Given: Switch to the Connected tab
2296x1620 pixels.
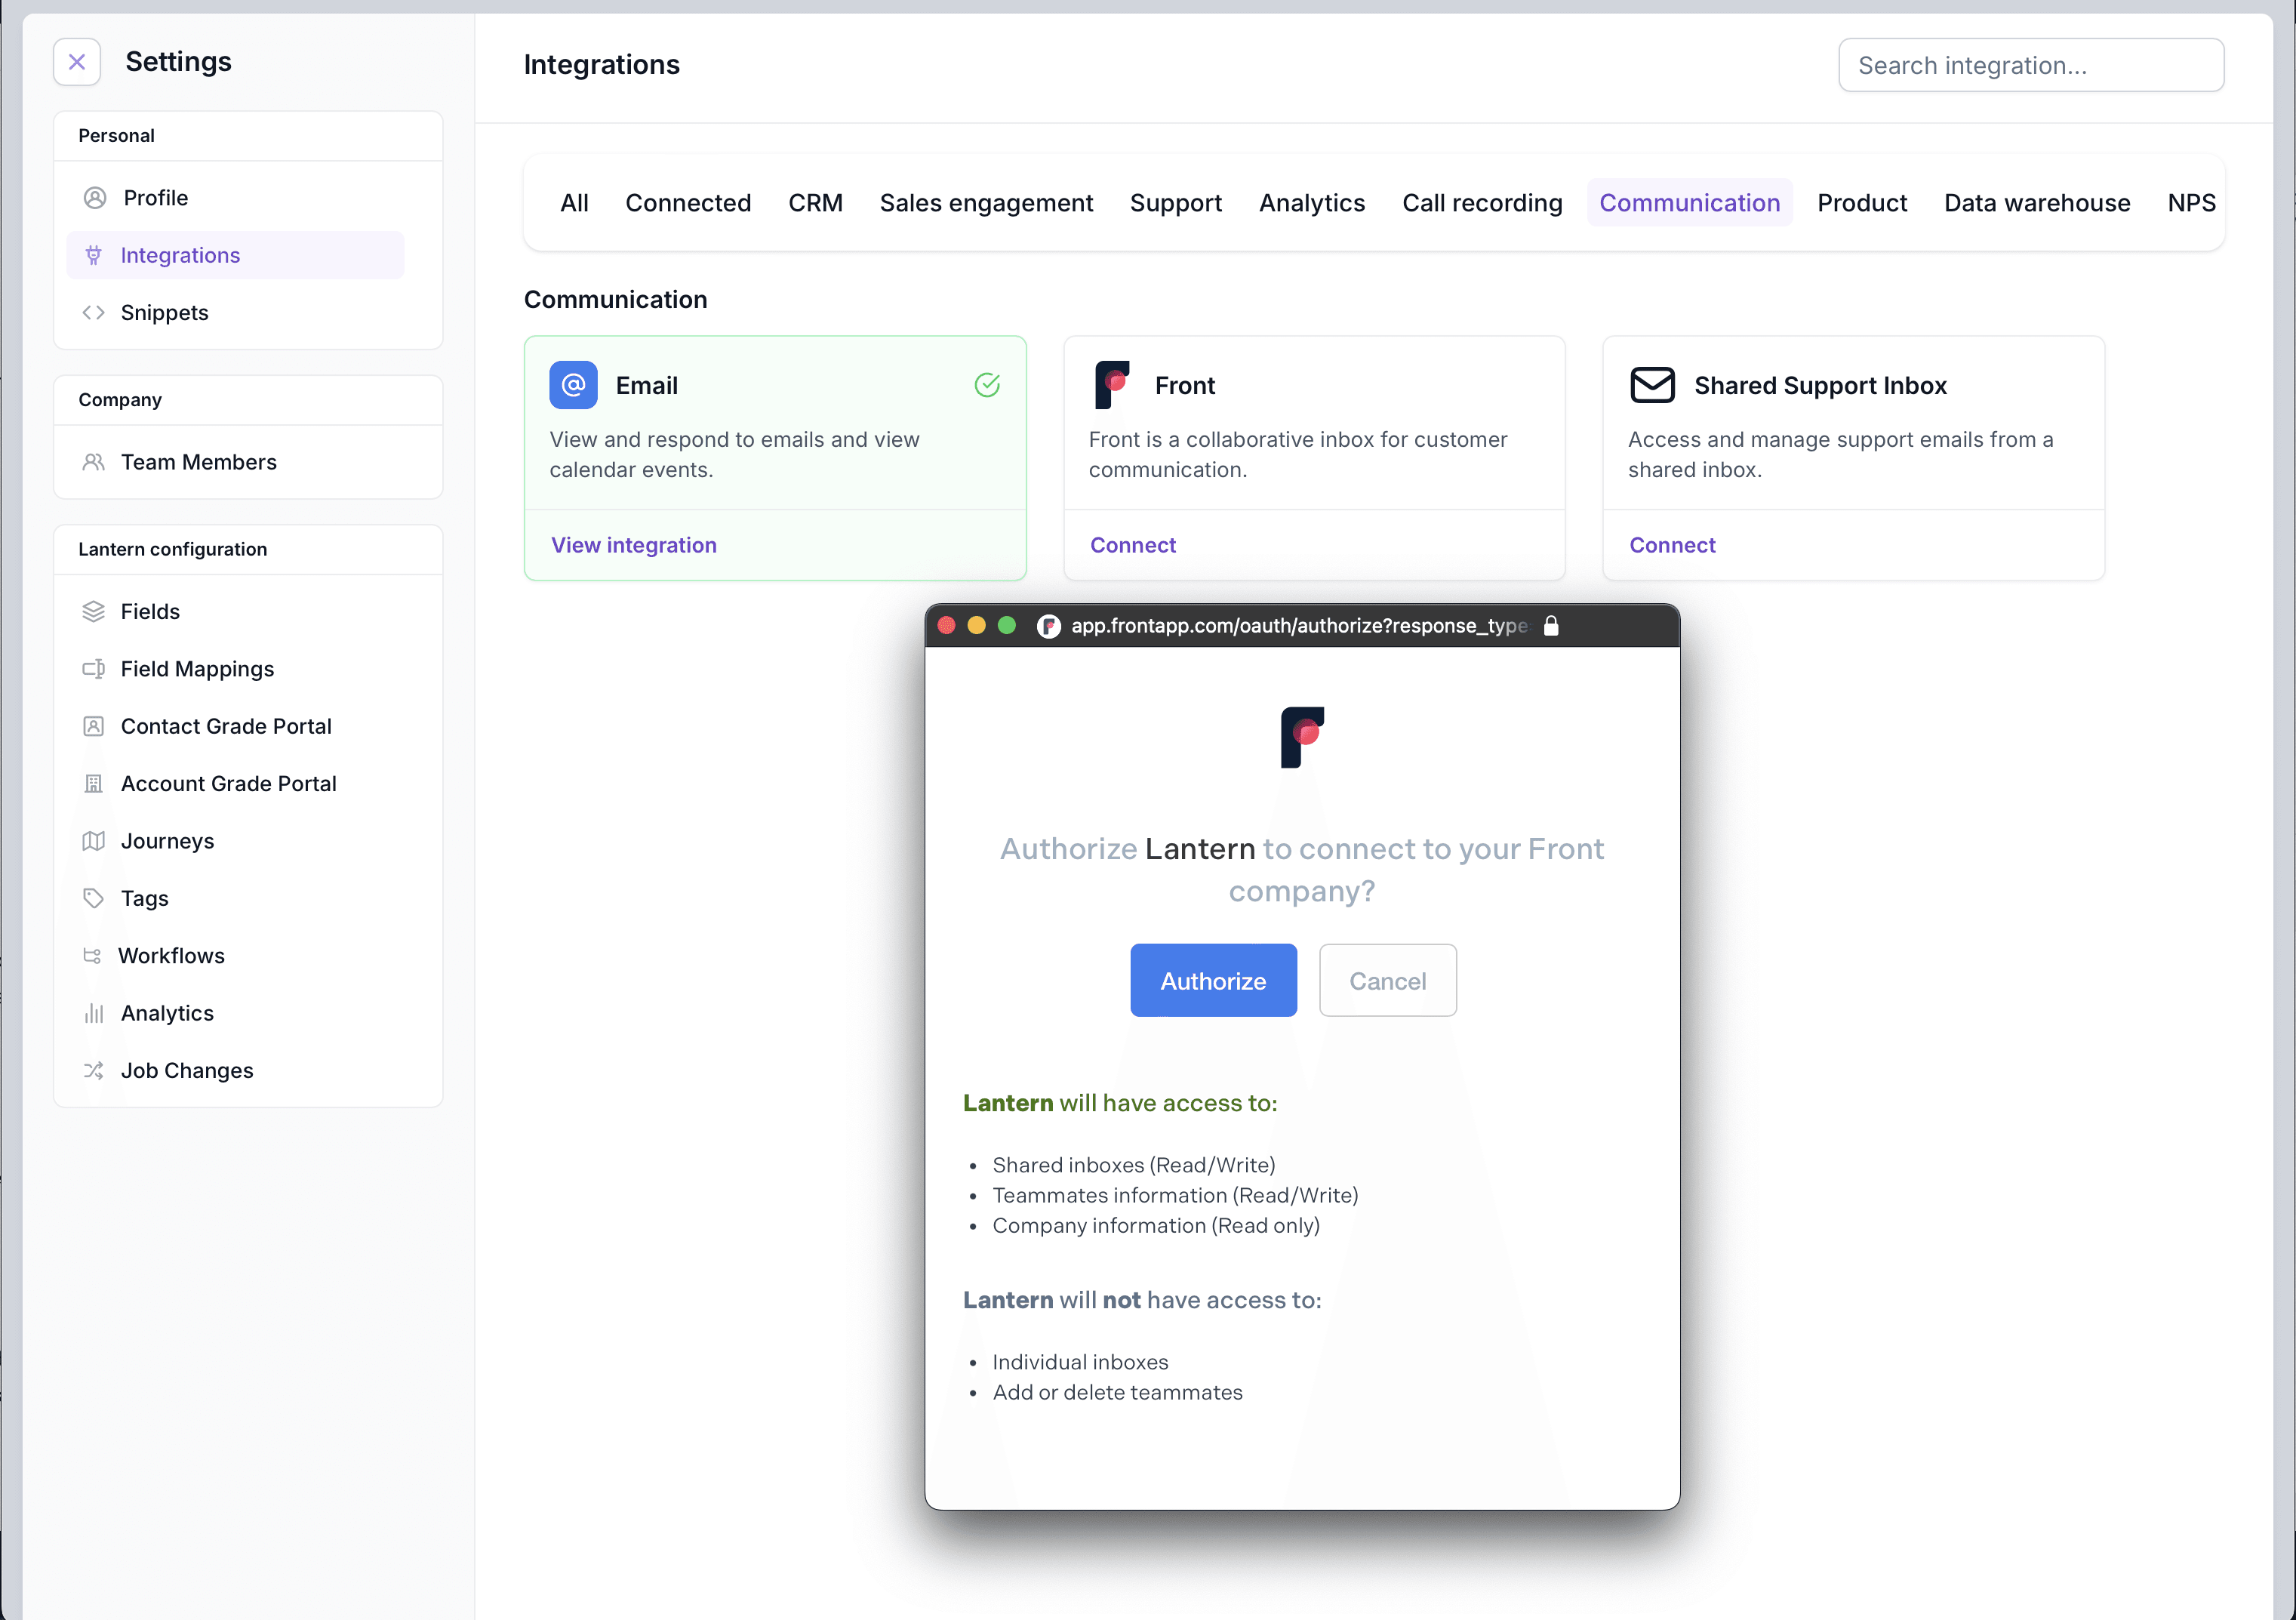Looking at the screenshot, I should [x=688, y=203].
